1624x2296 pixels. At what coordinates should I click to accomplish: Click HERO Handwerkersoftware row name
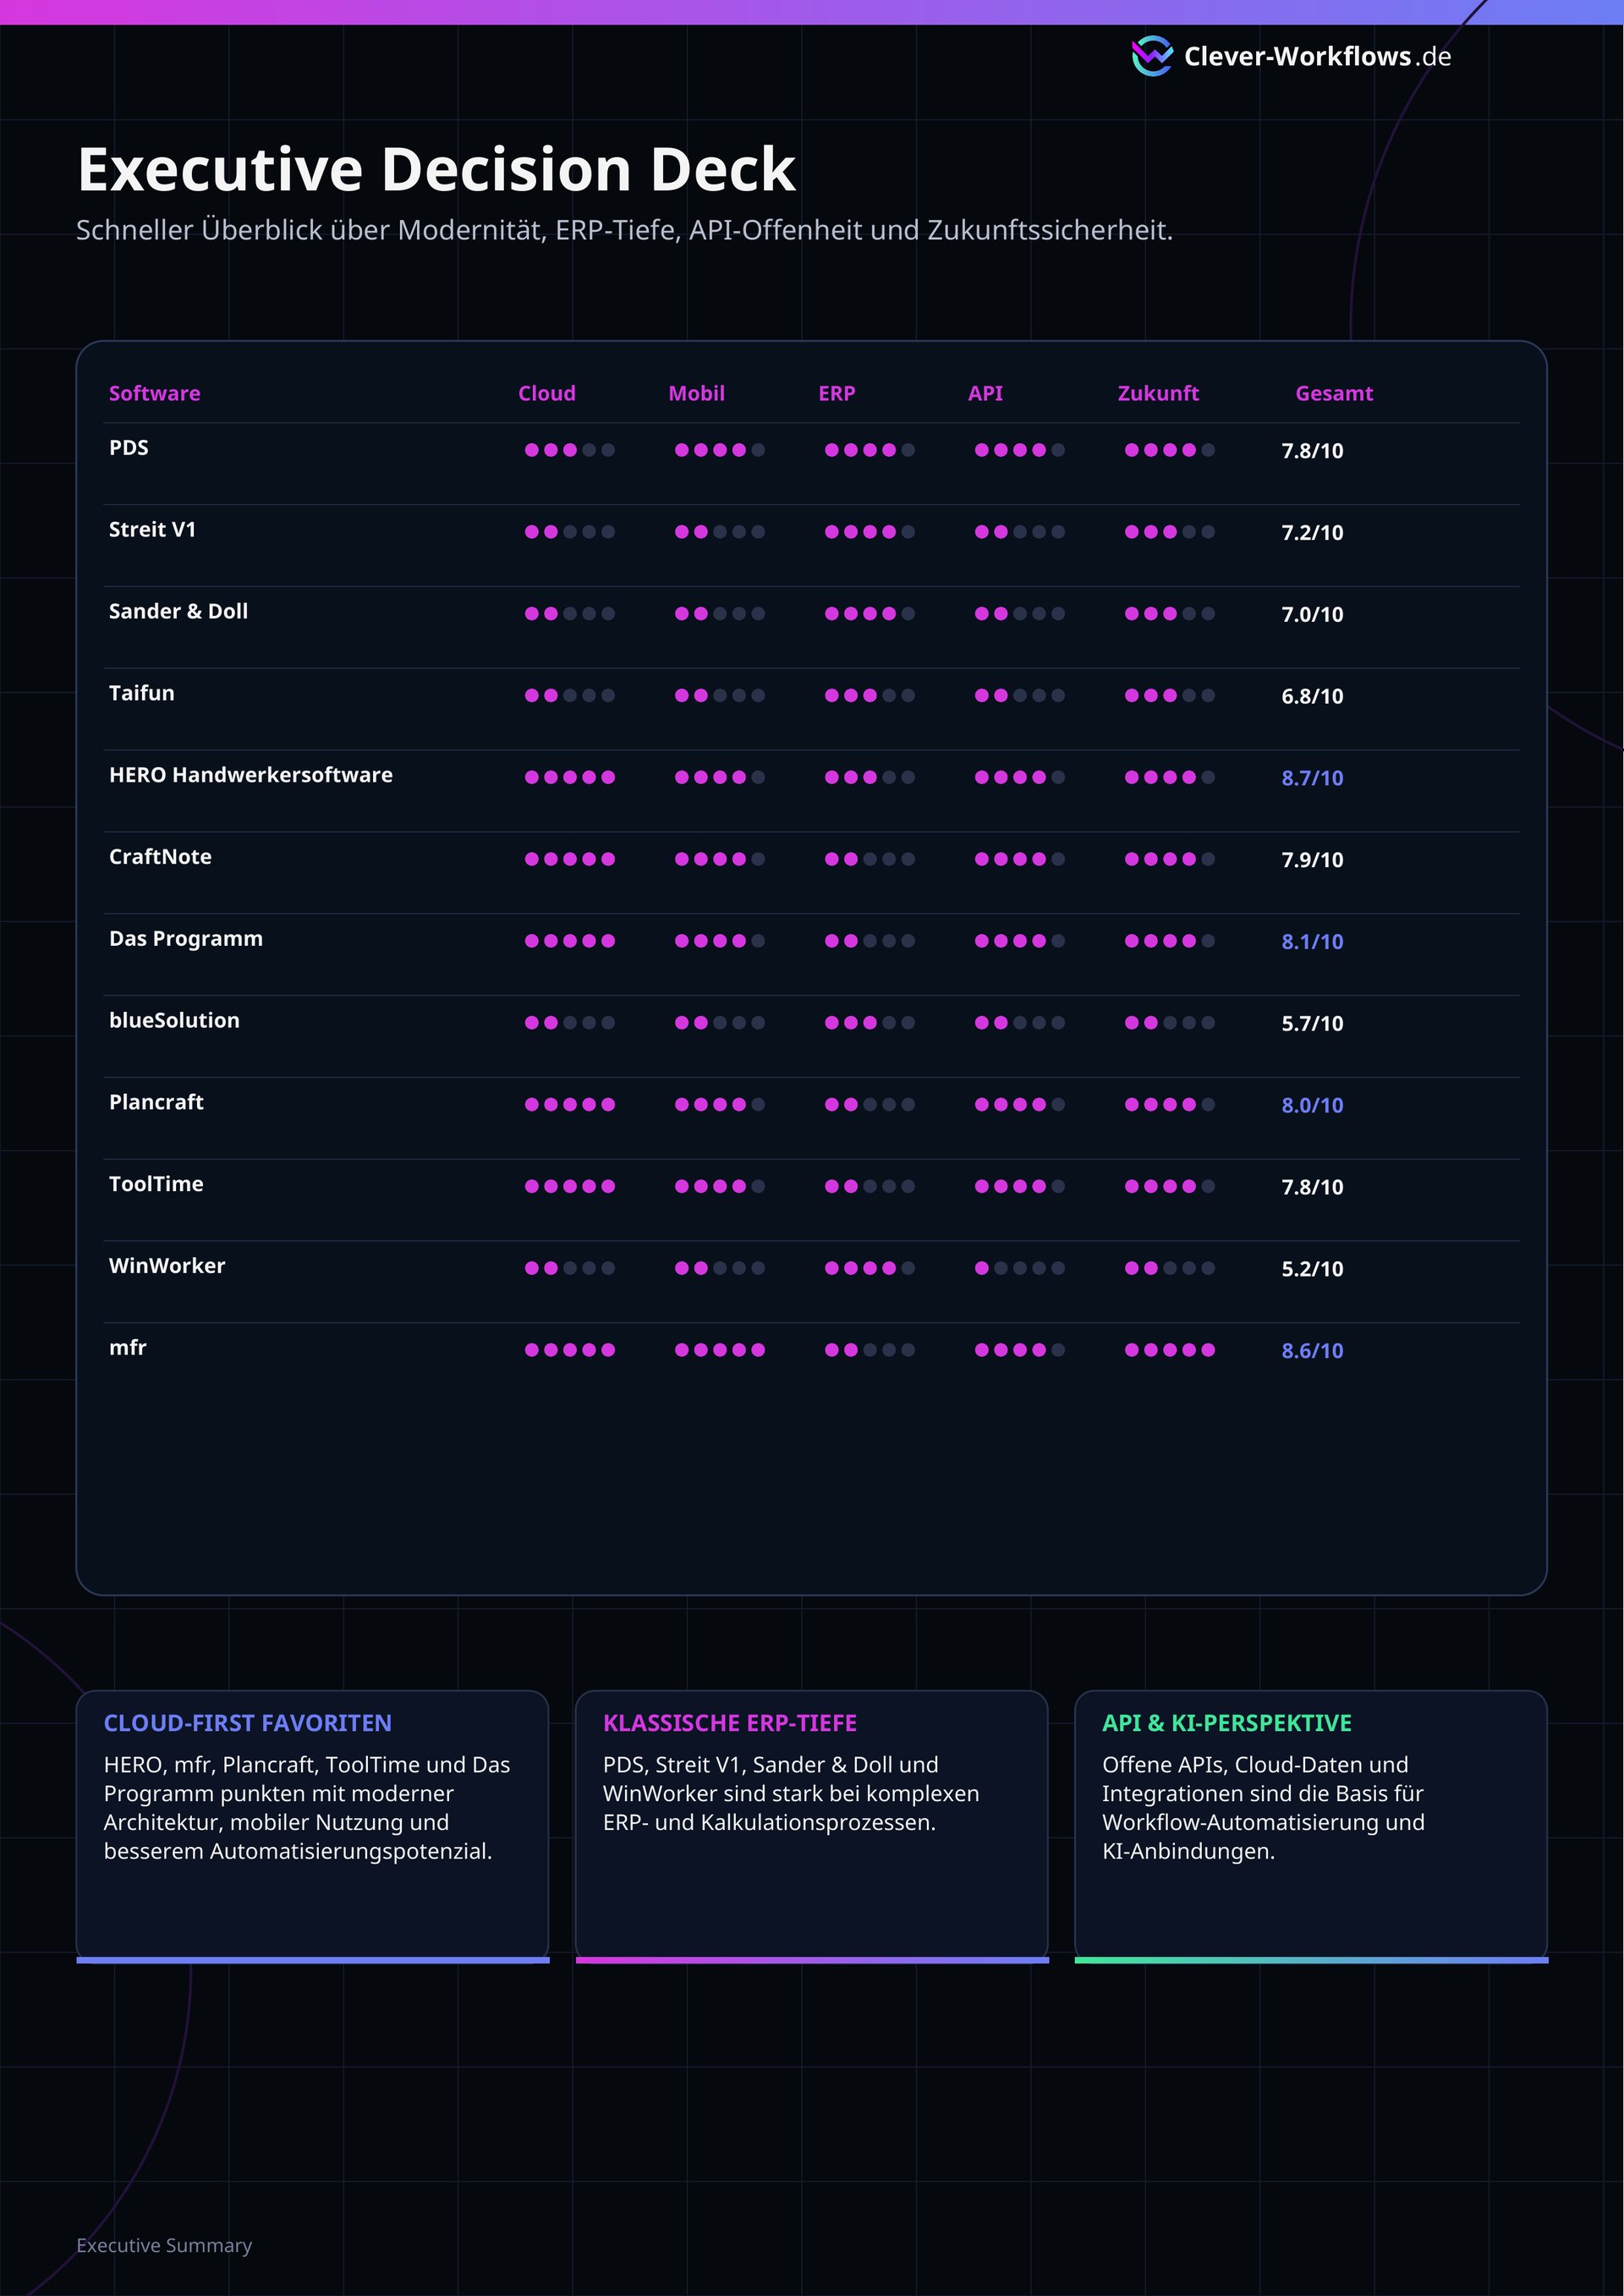pos(251,775)
